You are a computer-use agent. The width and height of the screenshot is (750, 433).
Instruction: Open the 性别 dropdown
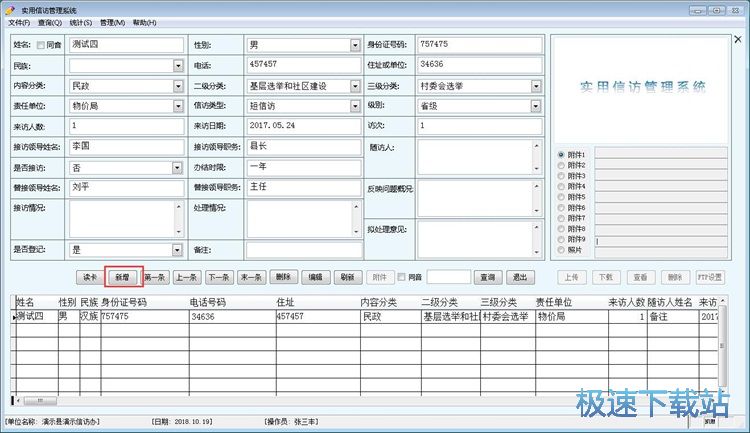(355, 45)
